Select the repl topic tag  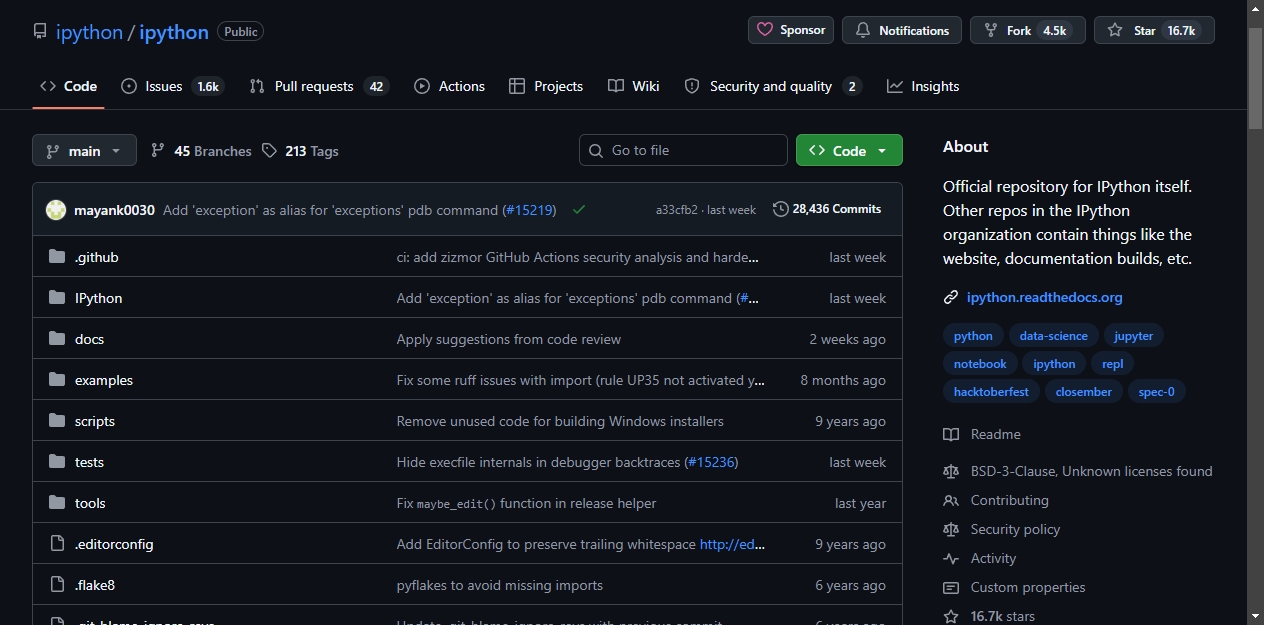point(1113,364)
